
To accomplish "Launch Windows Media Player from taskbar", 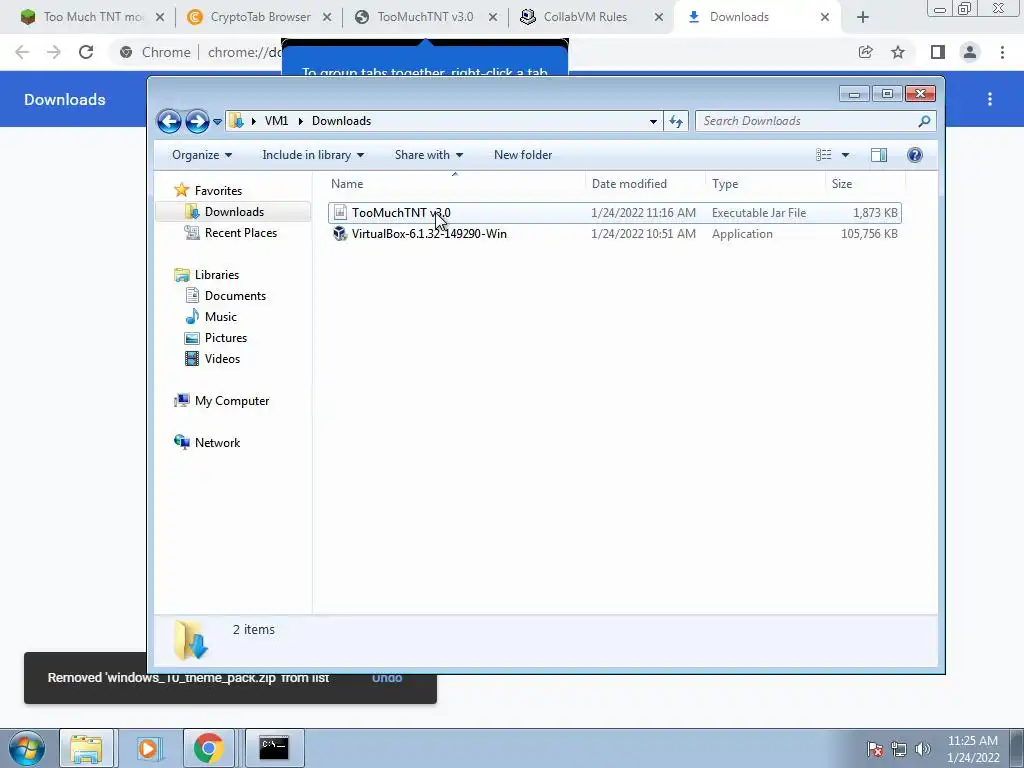I will (148, 748).
